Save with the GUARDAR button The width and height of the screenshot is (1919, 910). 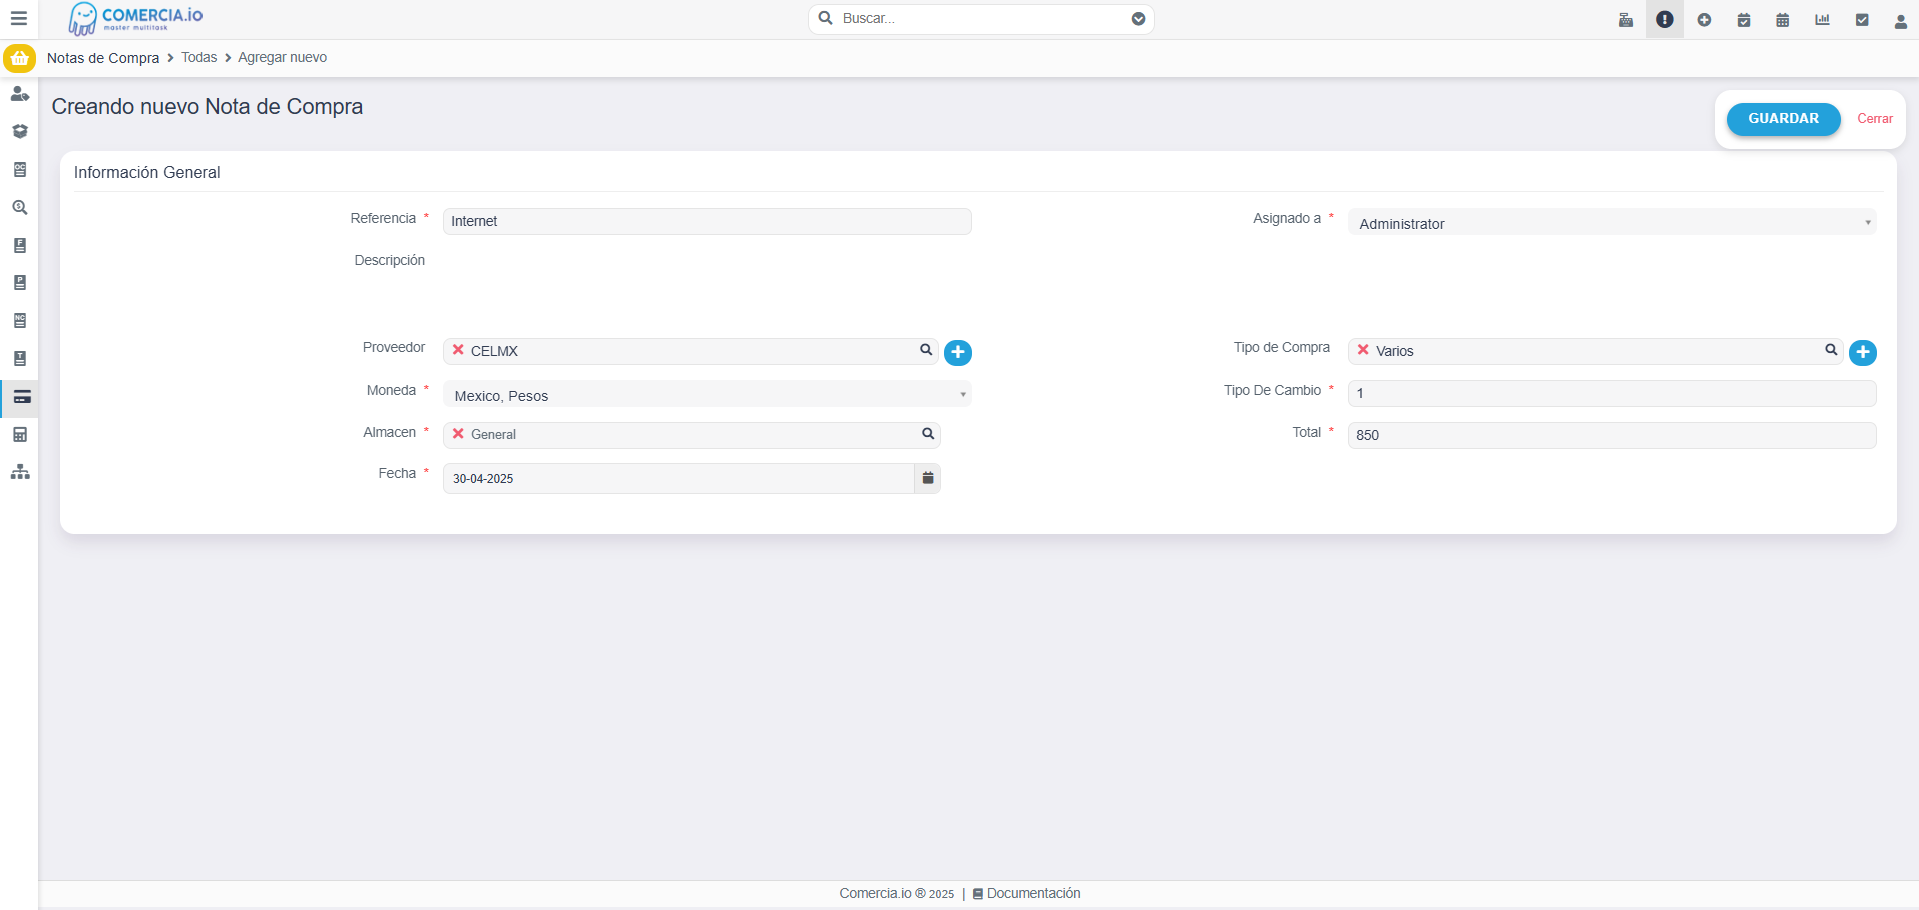(x=1783, y=119)
